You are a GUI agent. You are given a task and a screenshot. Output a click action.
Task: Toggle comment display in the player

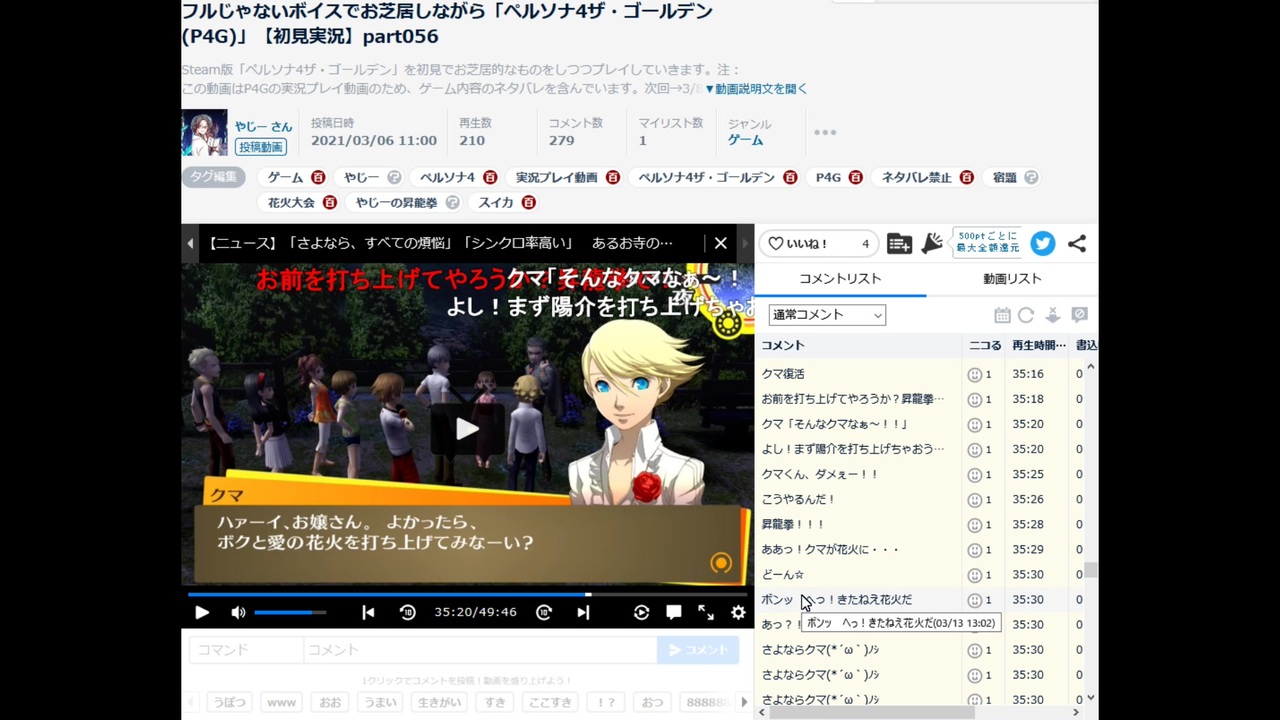coord(674,613)
